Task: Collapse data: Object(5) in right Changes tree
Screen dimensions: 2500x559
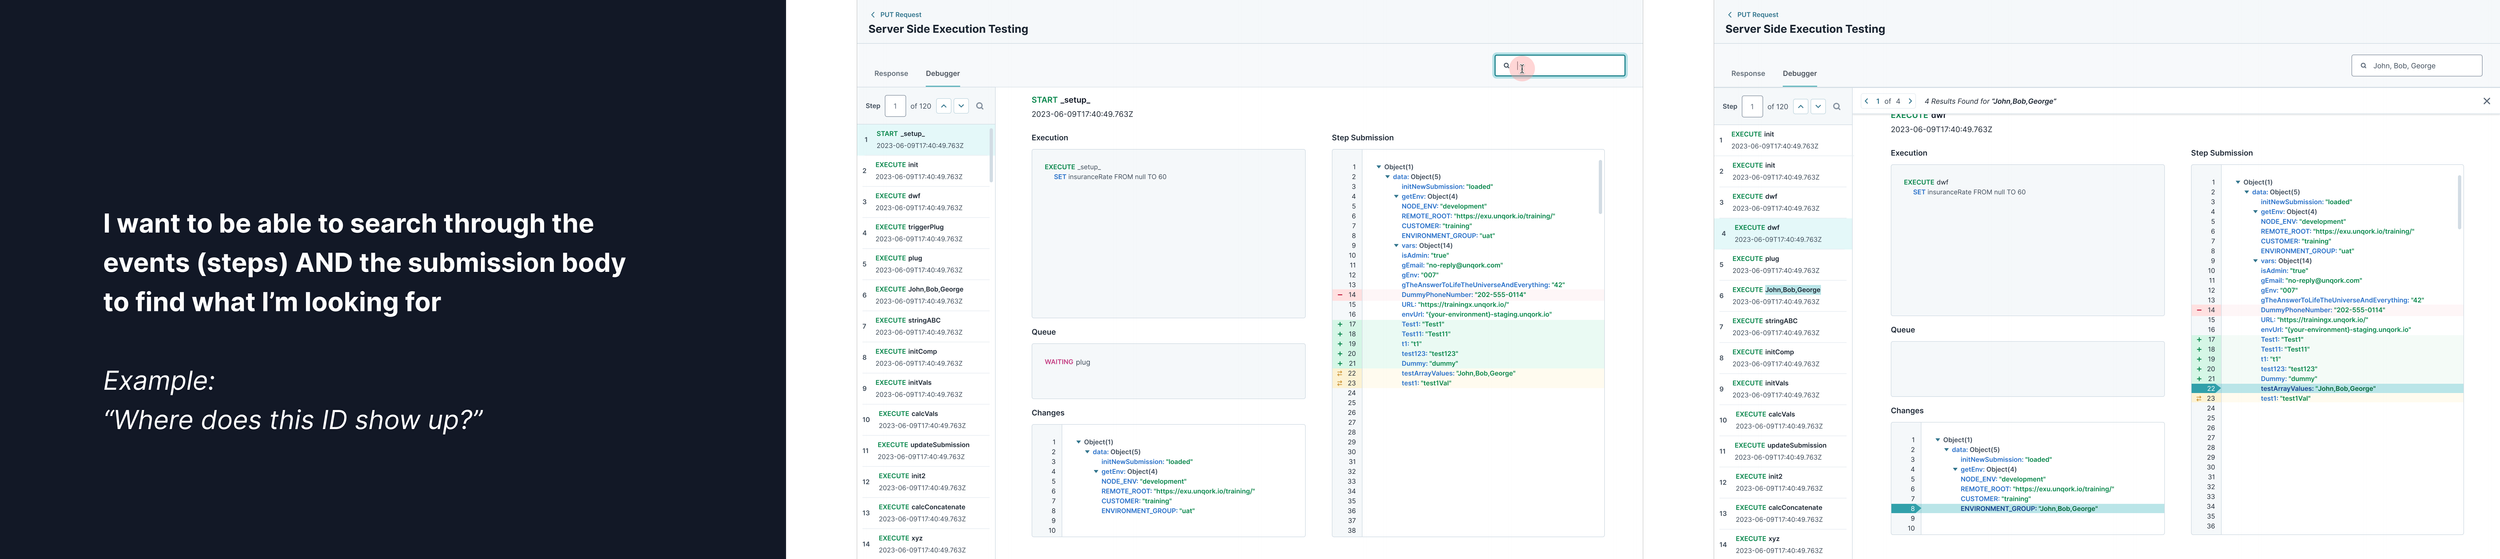Action: pyautogui.click(x=1947, y=450)
